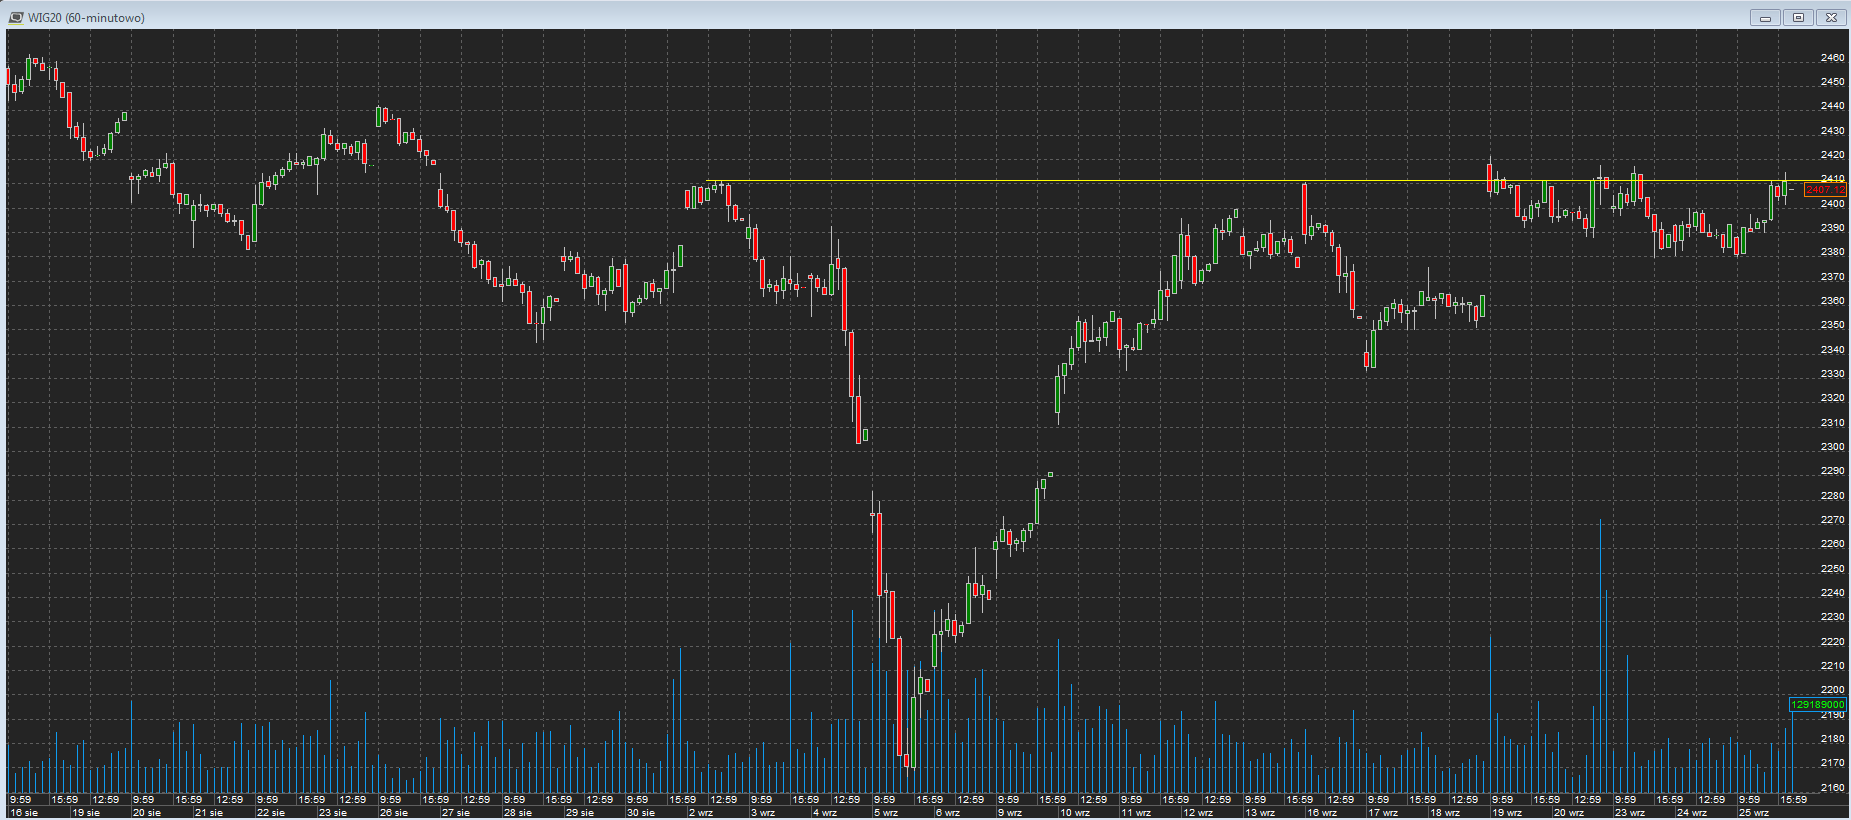Click the 2450 price axis label
This screenshot has height=820, width=1851.
1833,82
